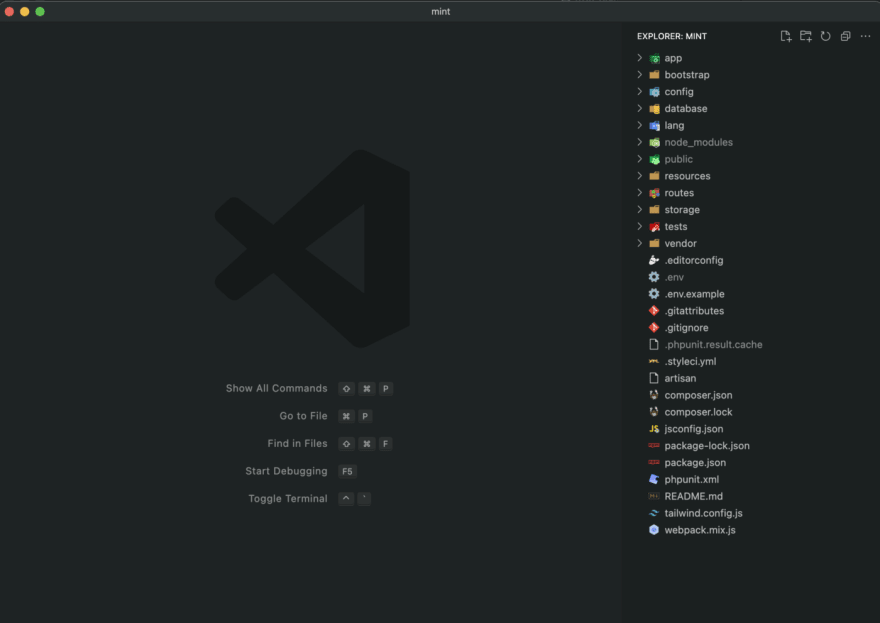Click the gear icon next to .env

click(654, 277)
